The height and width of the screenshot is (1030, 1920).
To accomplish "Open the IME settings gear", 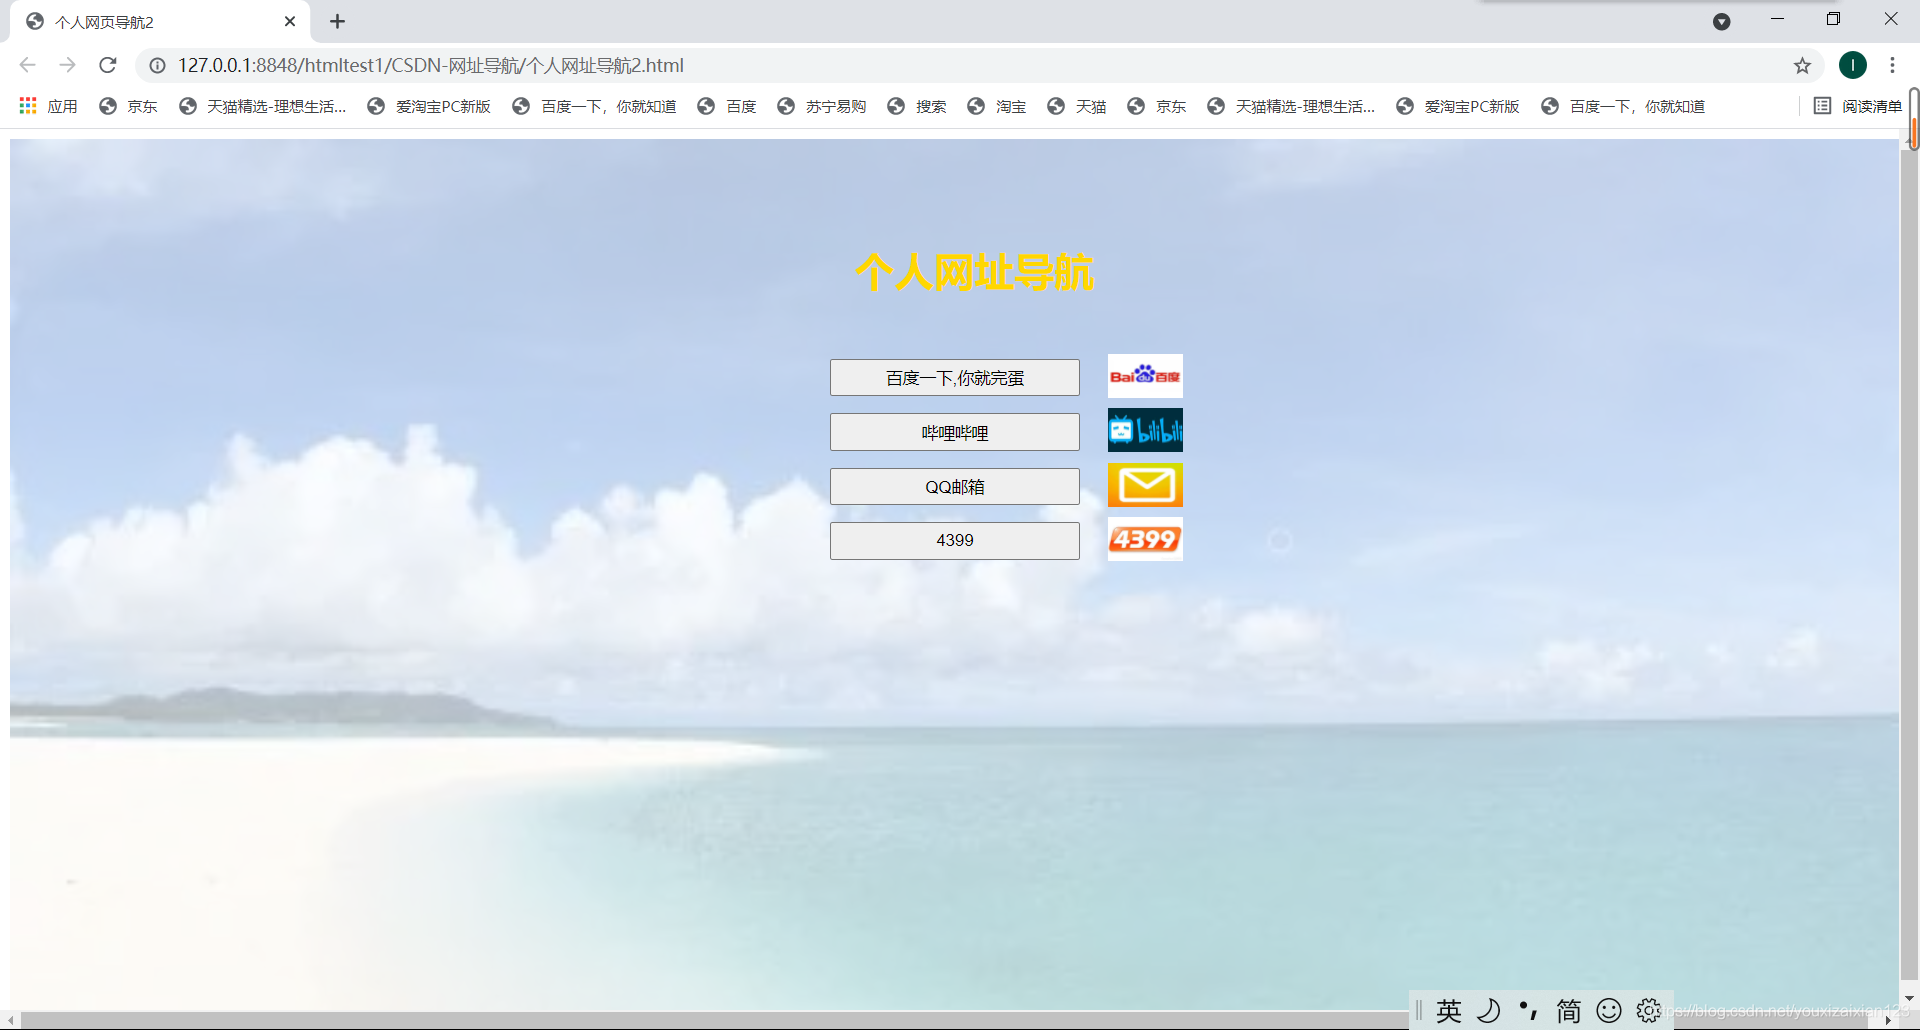I will (1649, 1011).
